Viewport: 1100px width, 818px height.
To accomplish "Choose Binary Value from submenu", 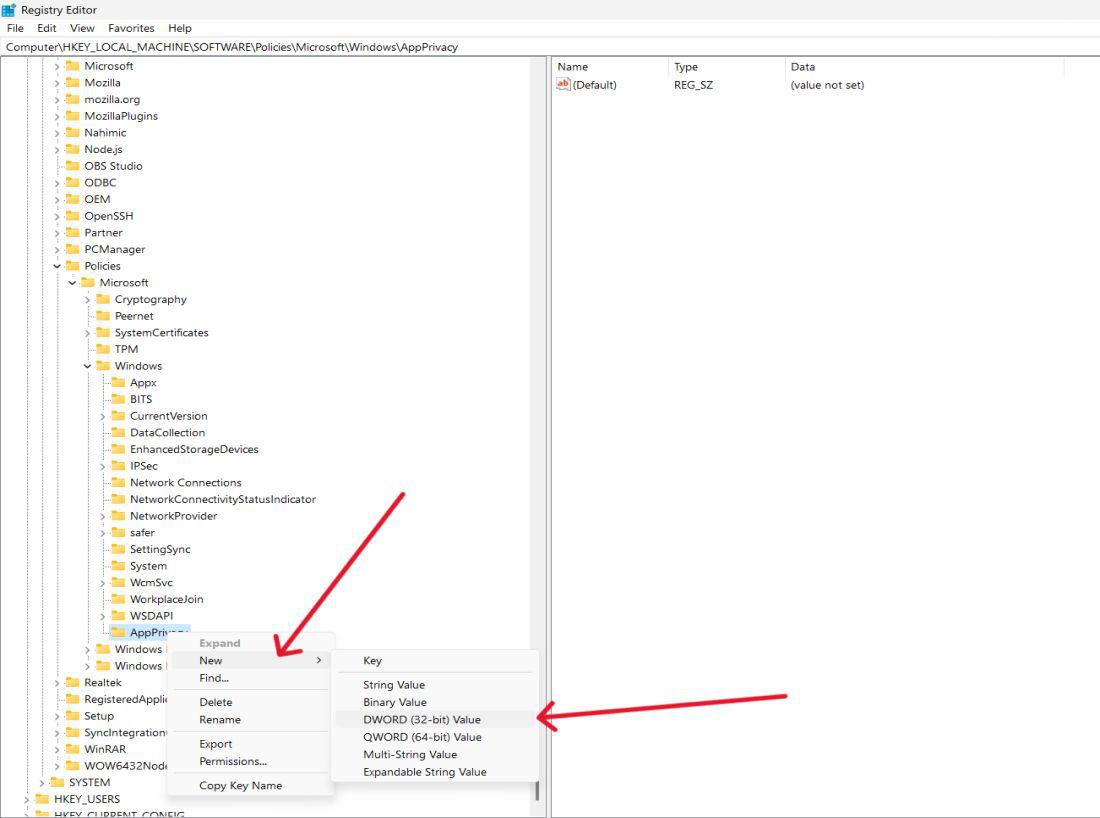I will [x=434, y=702].
